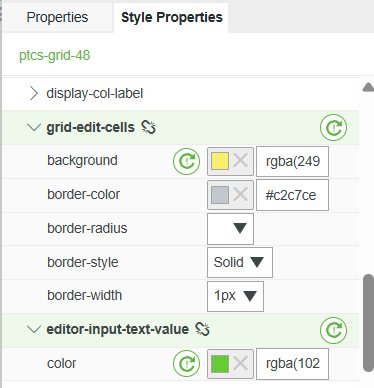Select the Style Properties tab
The height and width of the screenshot is (388, 374).
coord(171,17)
